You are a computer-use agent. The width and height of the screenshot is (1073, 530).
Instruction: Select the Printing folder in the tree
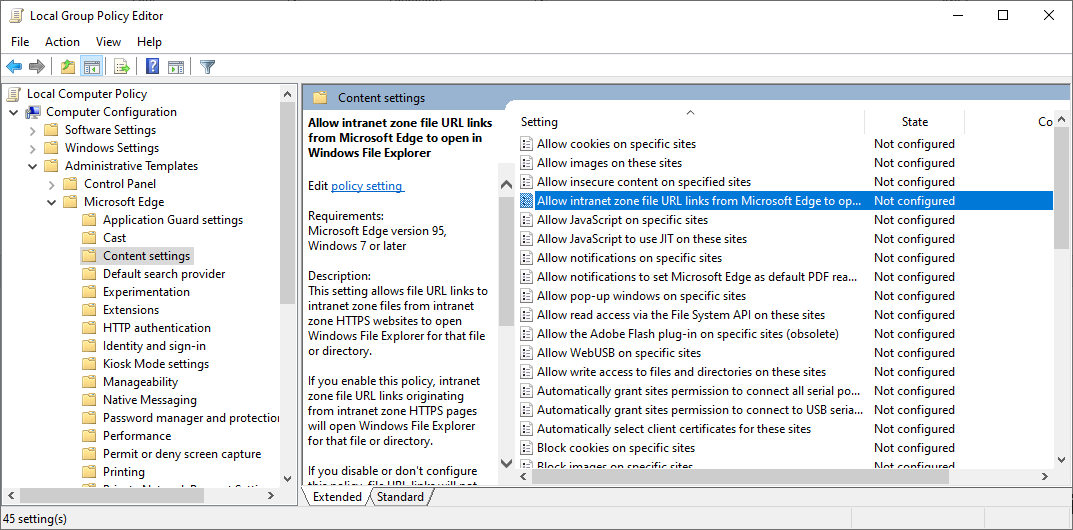pos(123,472)
